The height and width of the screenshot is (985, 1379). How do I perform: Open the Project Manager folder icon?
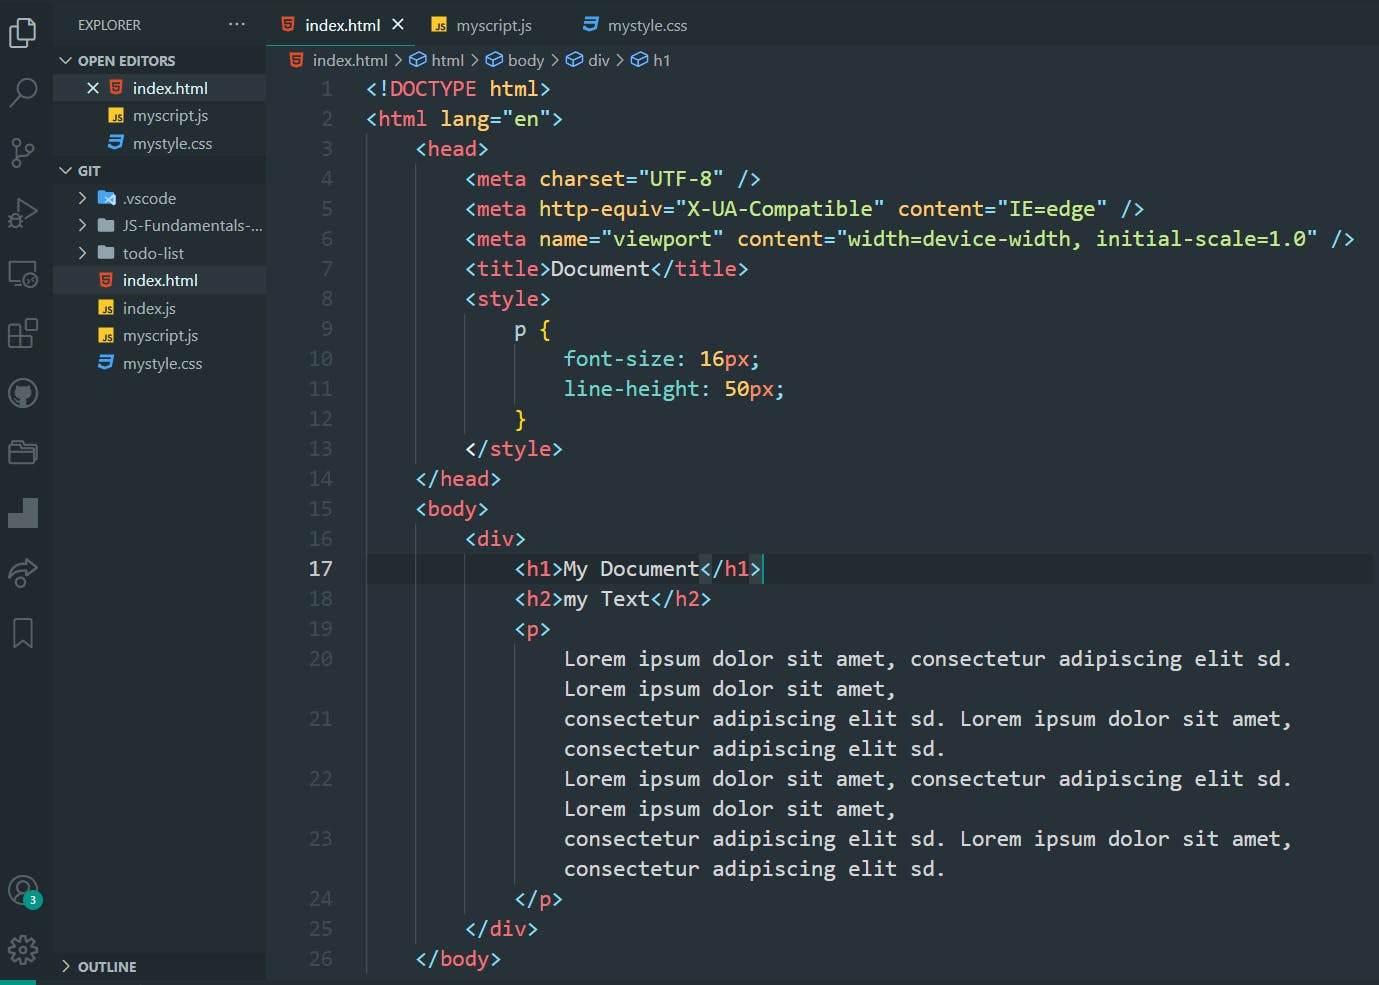23,453
